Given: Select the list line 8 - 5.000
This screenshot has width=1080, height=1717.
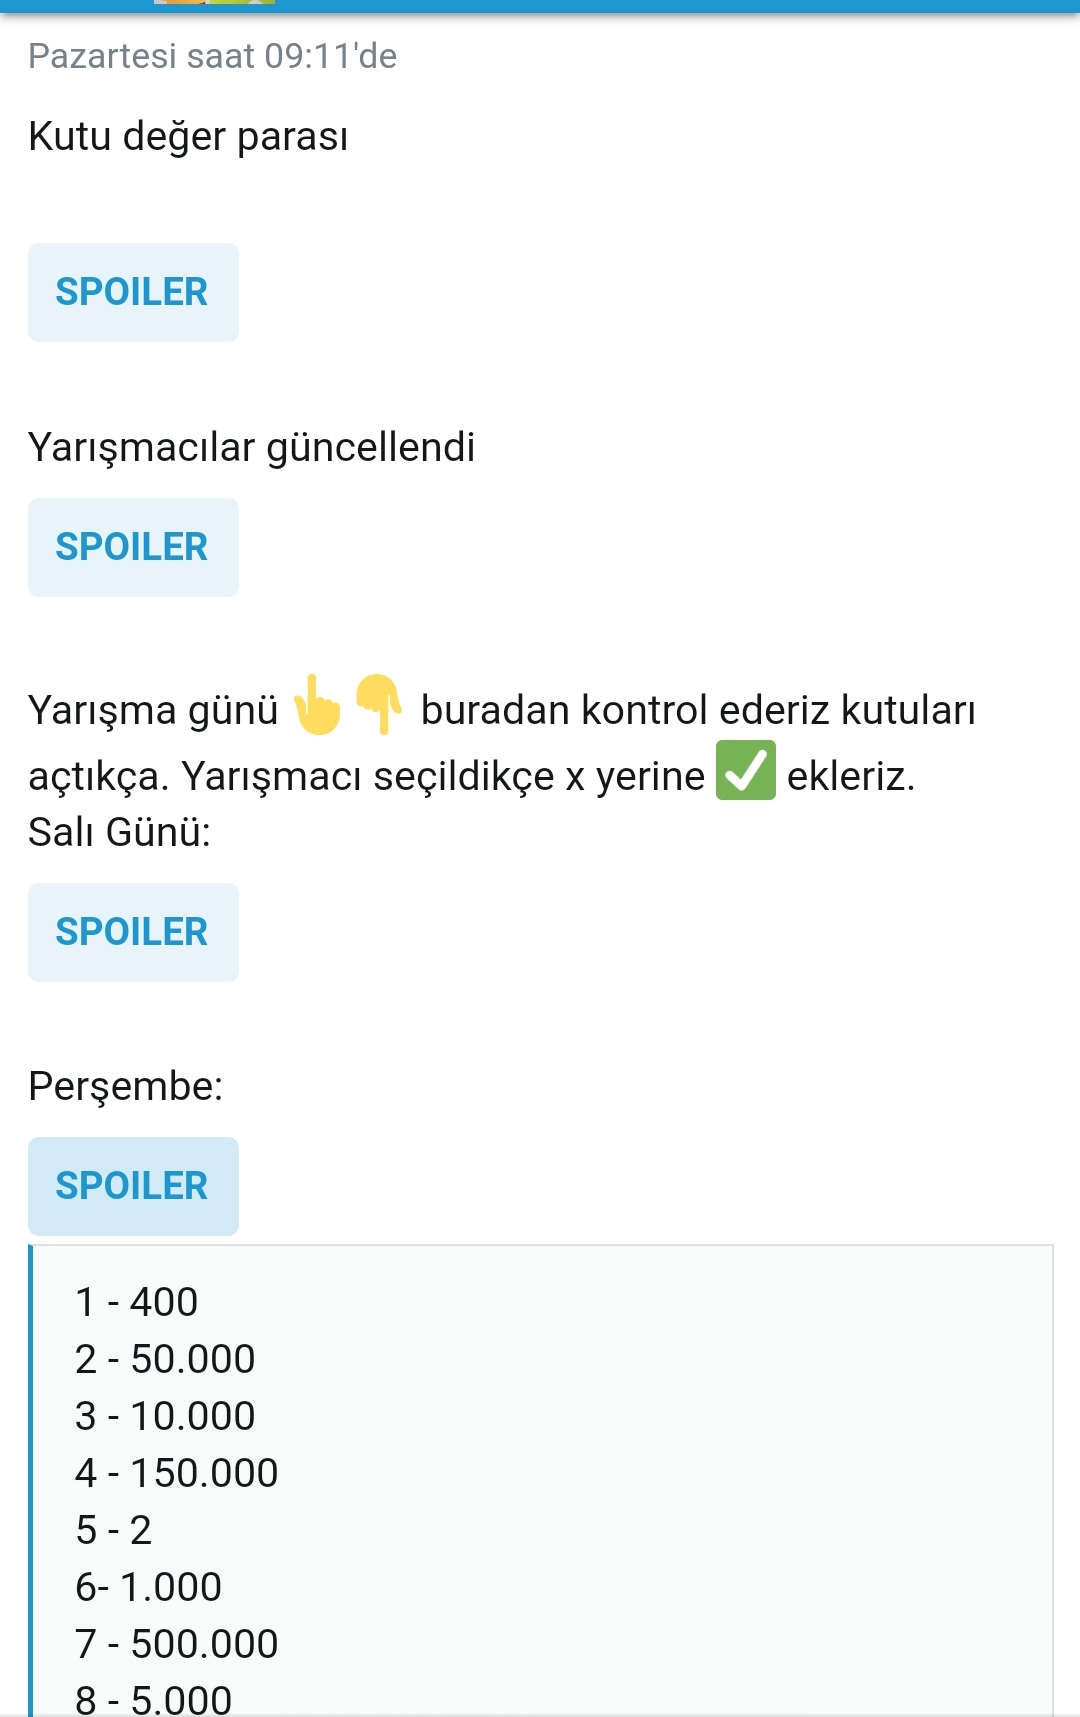Looking at the screenshot, I should pyautogui.click(x=153, y=1699).
